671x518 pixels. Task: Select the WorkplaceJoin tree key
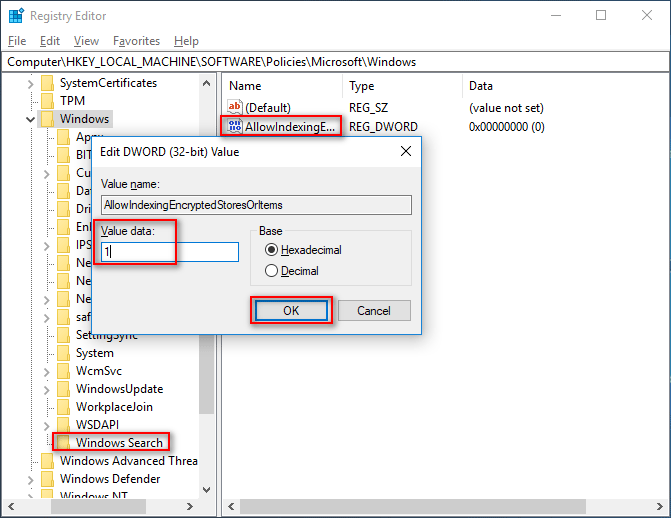click(x=114, y=407)
